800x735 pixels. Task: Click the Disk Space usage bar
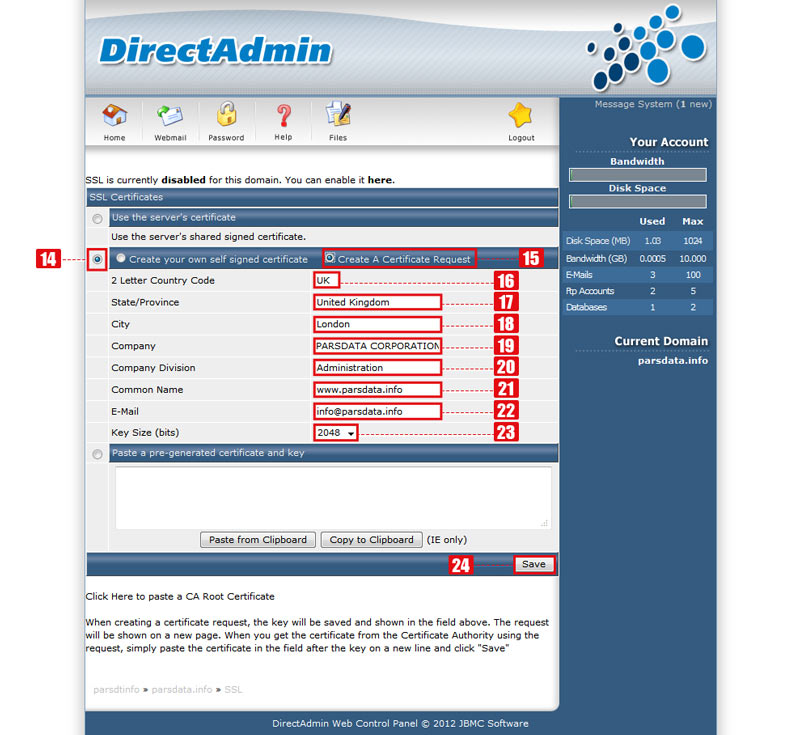point(638,201)
